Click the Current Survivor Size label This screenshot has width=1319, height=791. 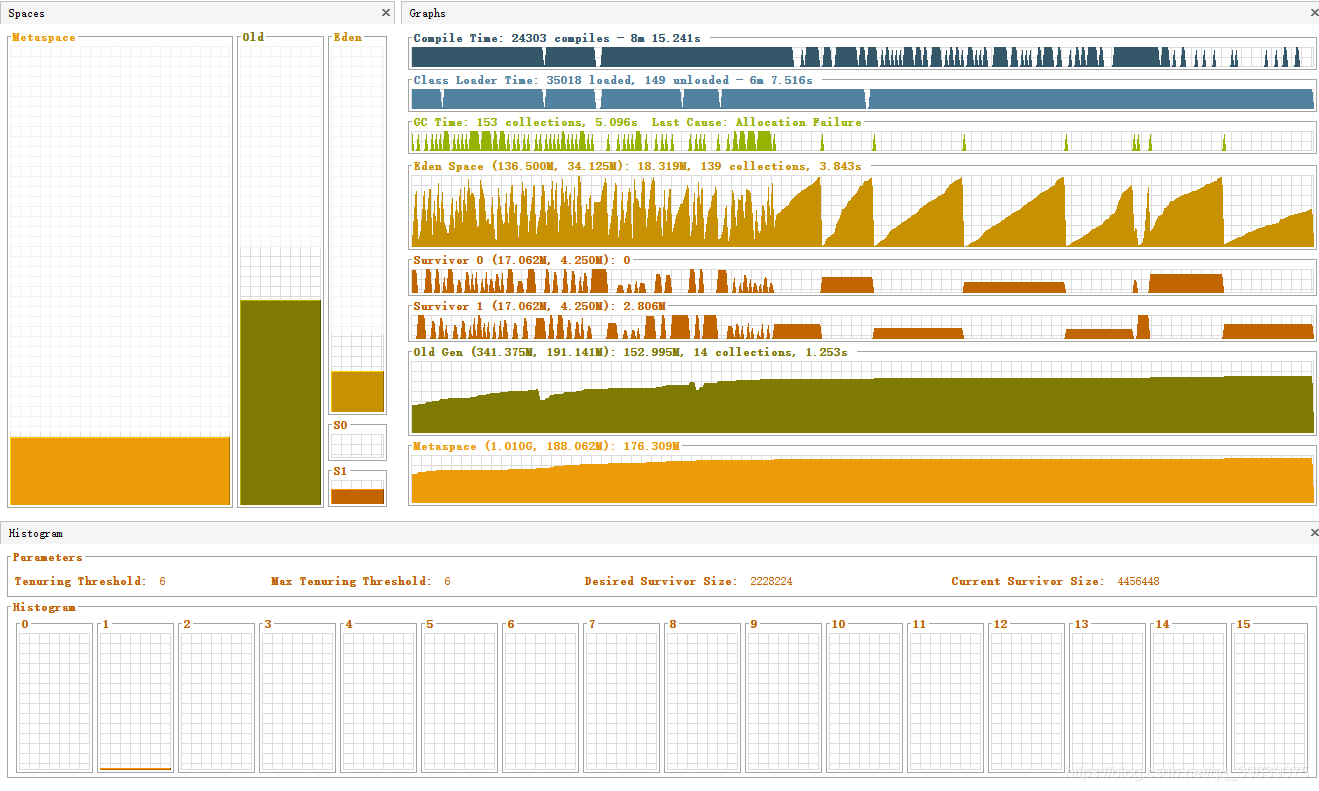(x=1028, y=581)
